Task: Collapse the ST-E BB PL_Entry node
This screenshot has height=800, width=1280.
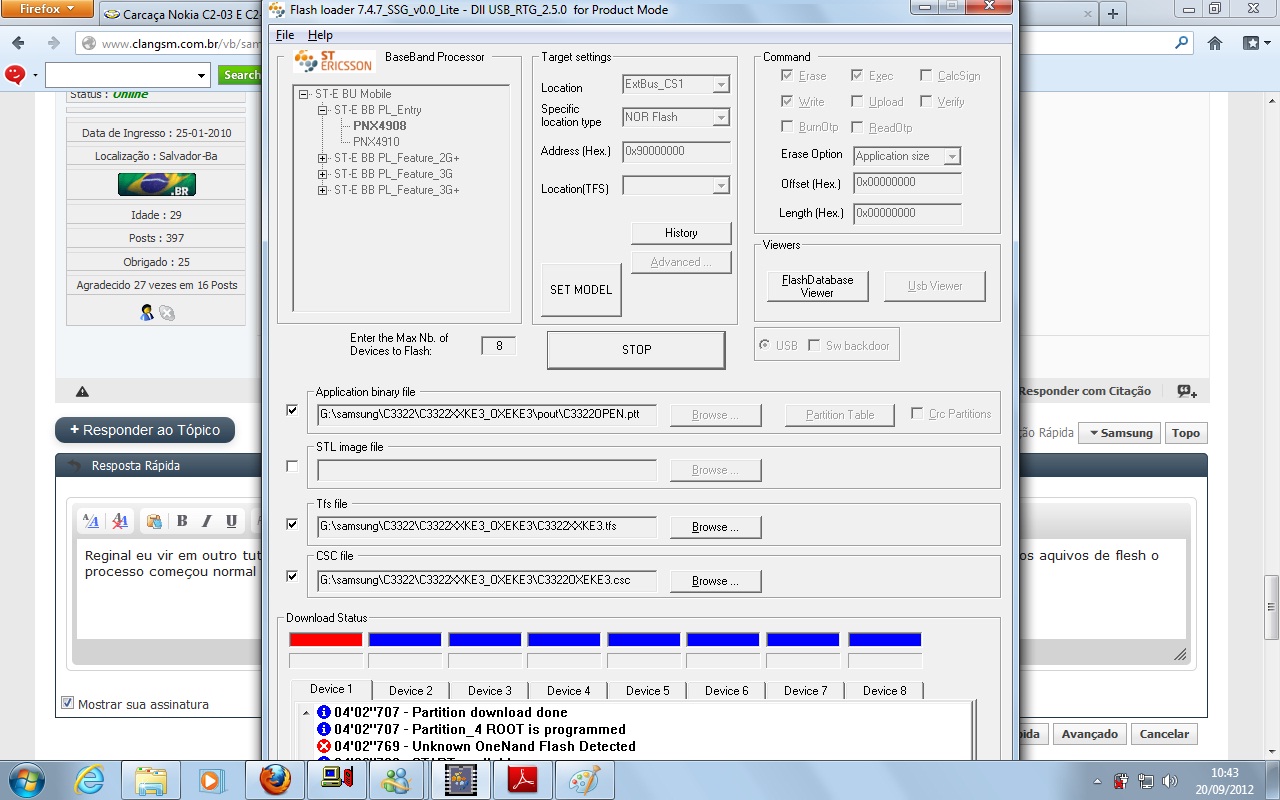Action: 323,110
